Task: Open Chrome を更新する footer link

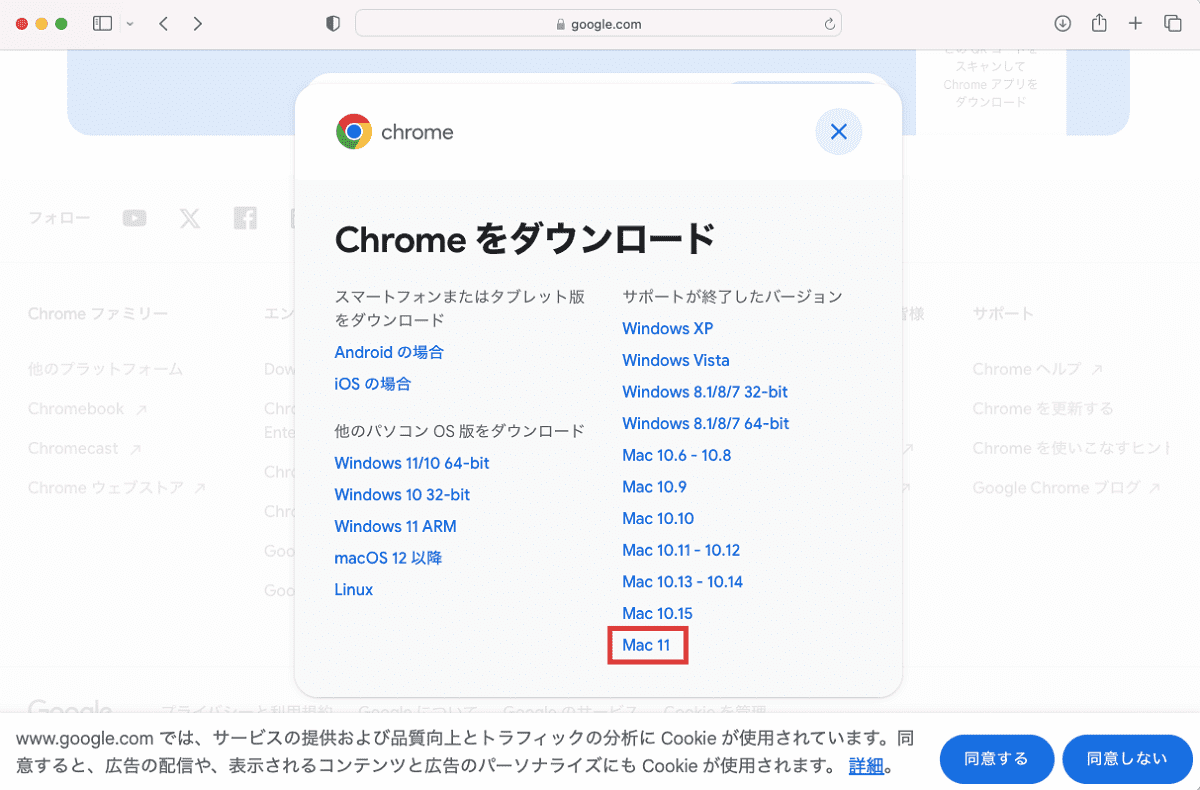Action: pos(1043,409)
